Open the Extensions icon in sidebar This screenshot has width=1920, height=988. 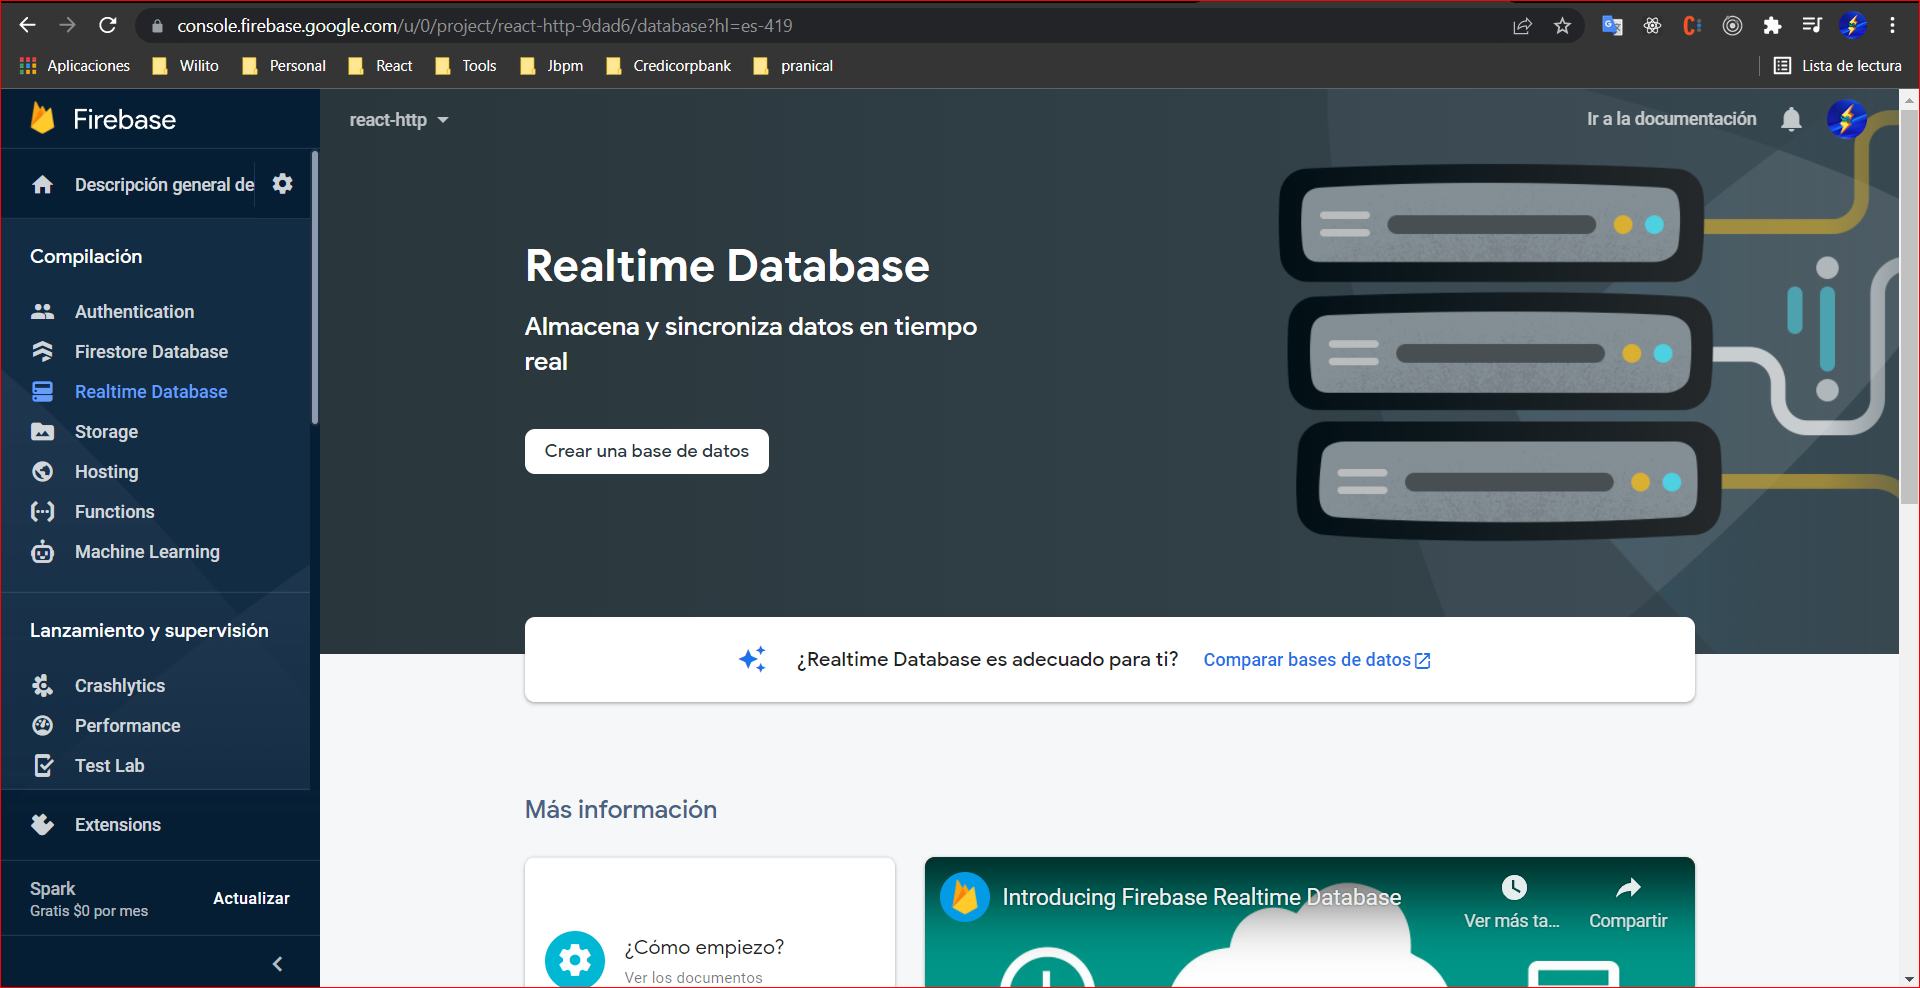pyautogui.click(x=43, y=825)
